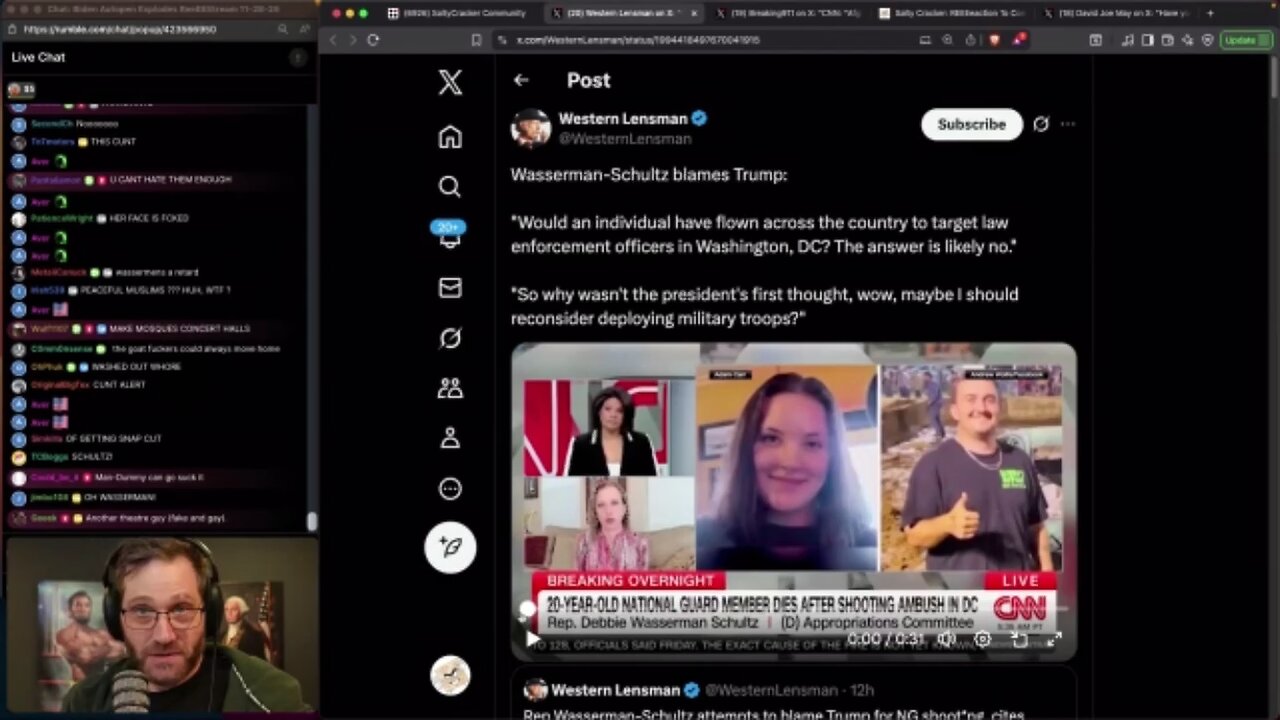Open post three-dot options menu

[1068, 124]
